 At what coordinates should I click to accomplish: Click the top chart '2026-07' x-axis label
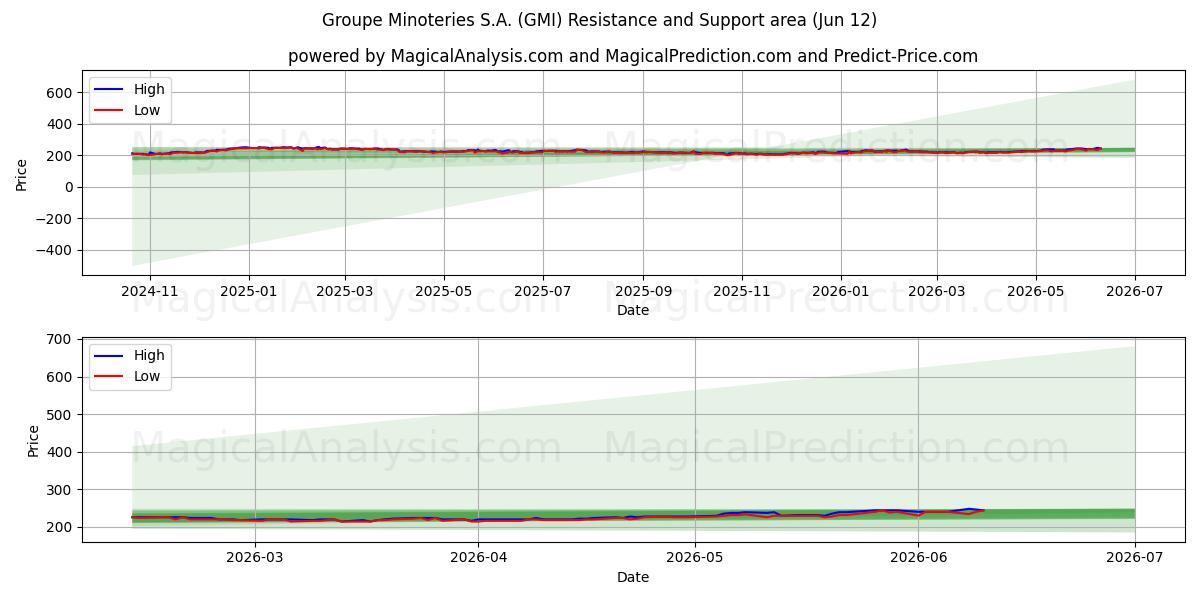[1134, 292]
